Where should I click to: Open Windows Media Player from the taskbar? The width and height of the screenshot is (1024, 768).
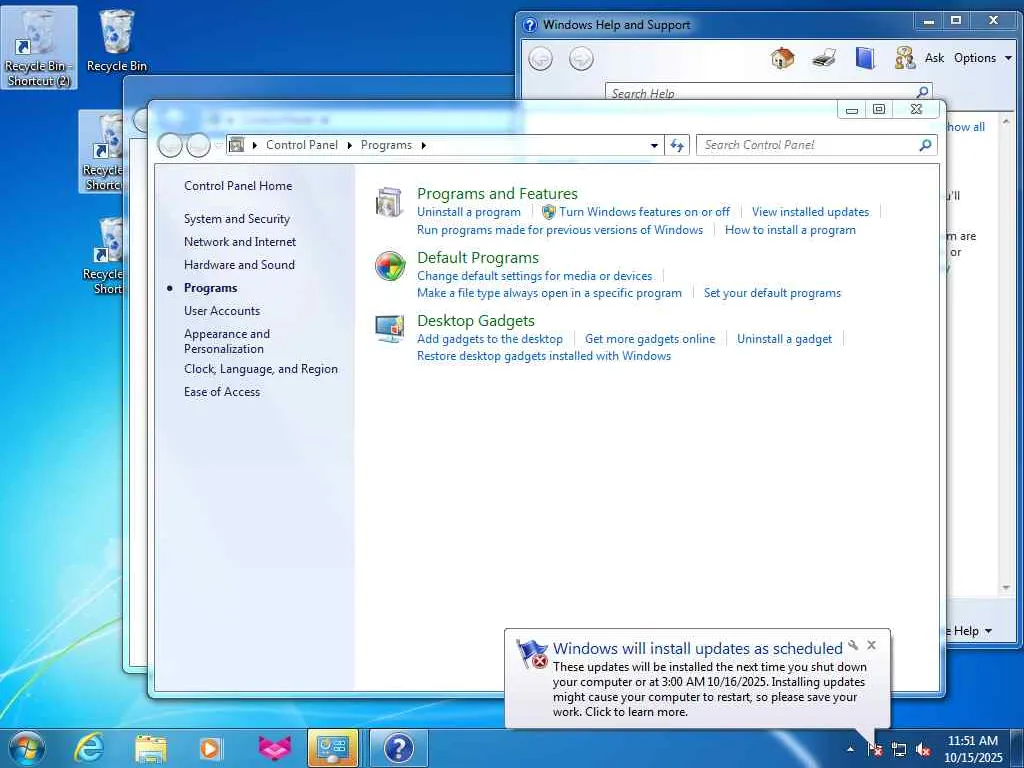click(210, 748)
